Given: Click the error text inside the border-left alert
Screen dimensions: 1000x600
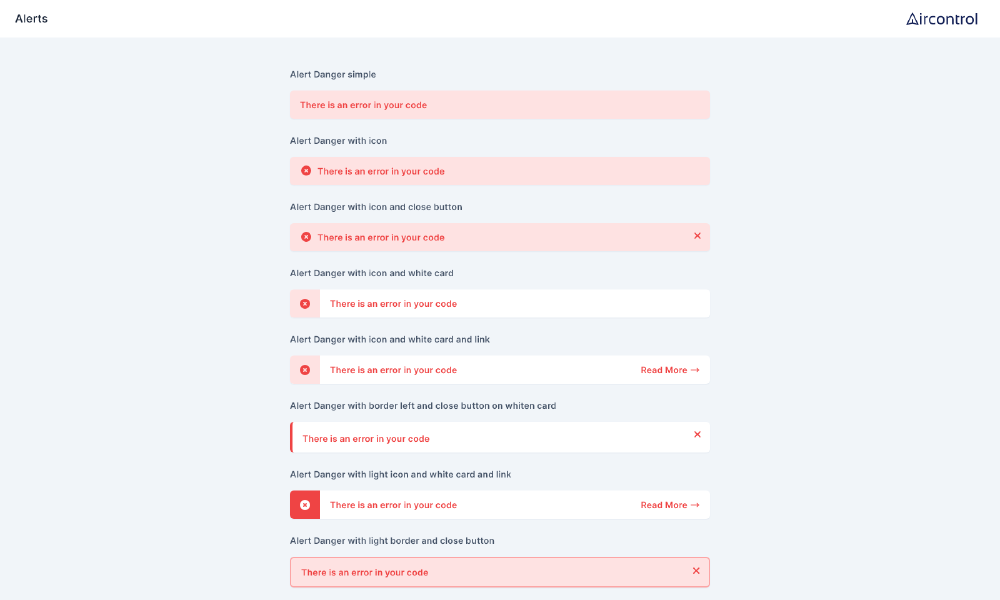Looking at the screenshot, I should point(365,438).
